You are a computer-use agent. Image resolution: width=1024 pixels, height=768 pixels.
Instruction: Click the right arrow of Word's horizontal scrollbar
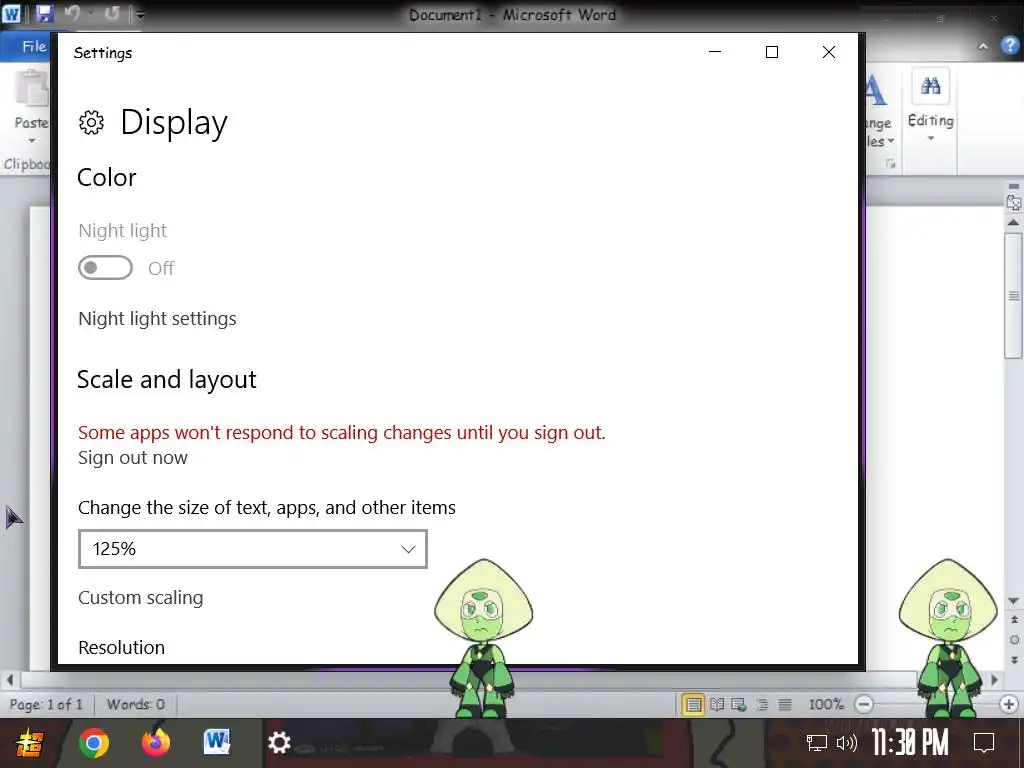(x=995, y=680)
